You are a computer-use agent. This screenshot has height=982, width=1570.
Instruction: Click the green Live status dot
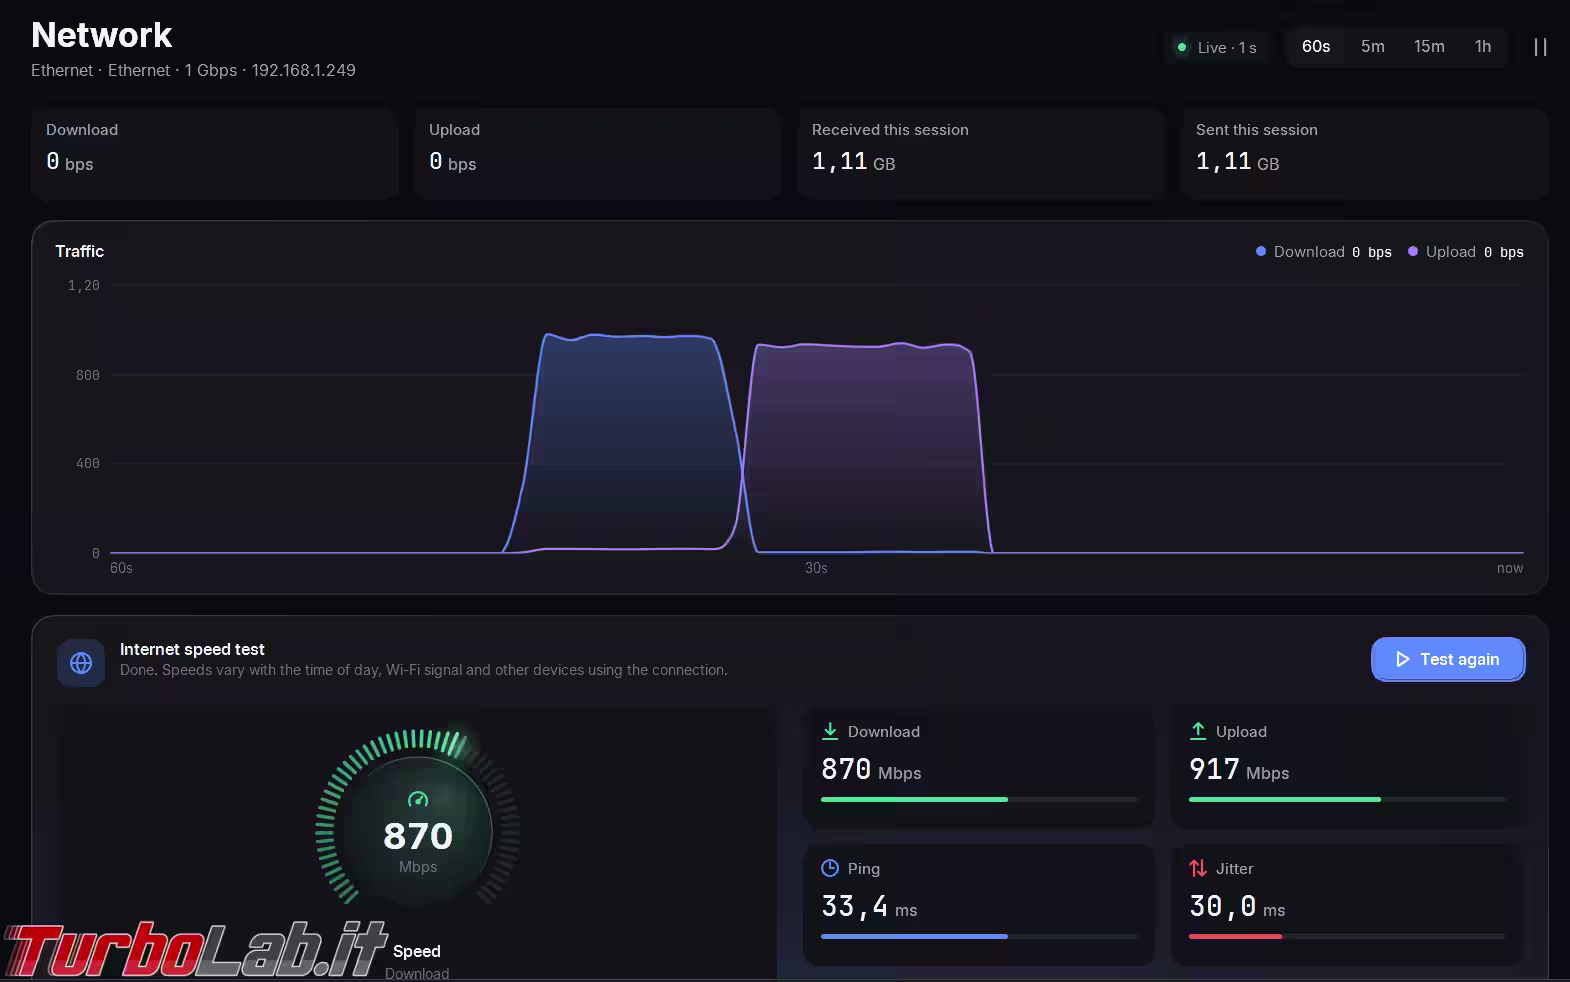1182,47
